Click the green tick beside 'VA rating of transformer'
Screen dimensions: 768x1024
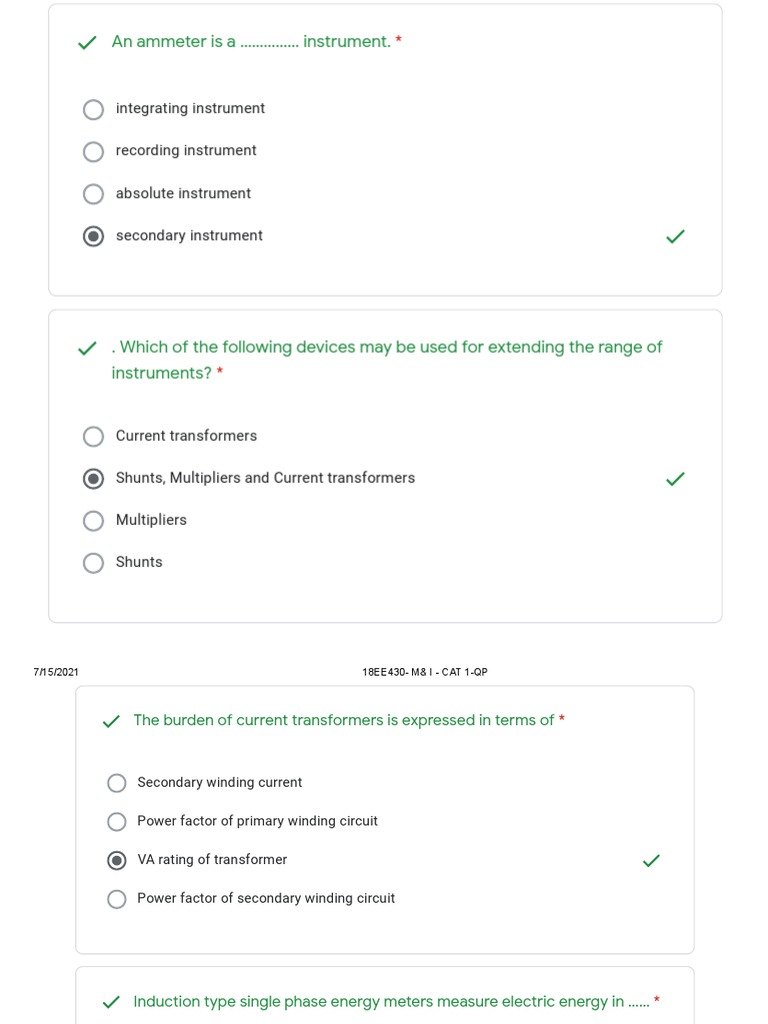pos(651,860)
